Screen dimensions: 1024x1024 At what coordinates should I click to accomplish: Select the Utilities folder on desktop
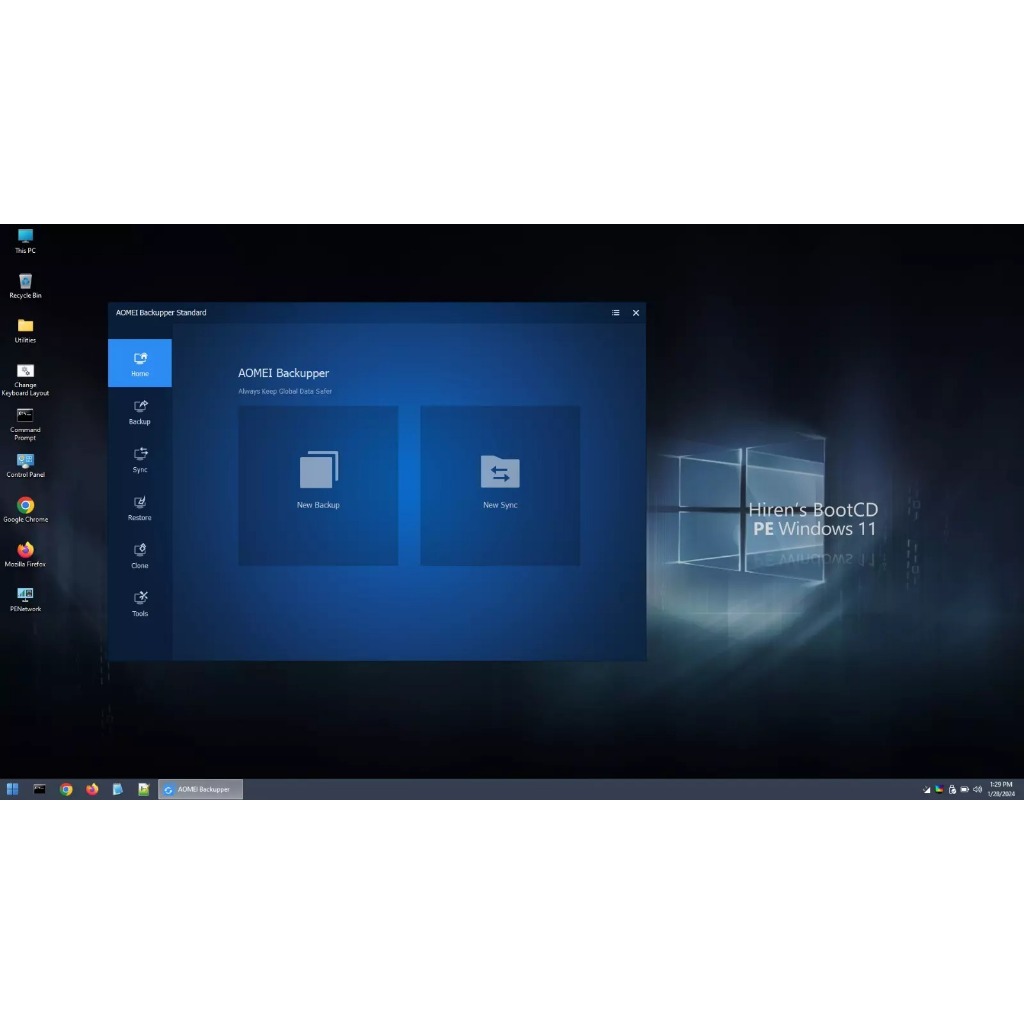click(x=25, y=331)
